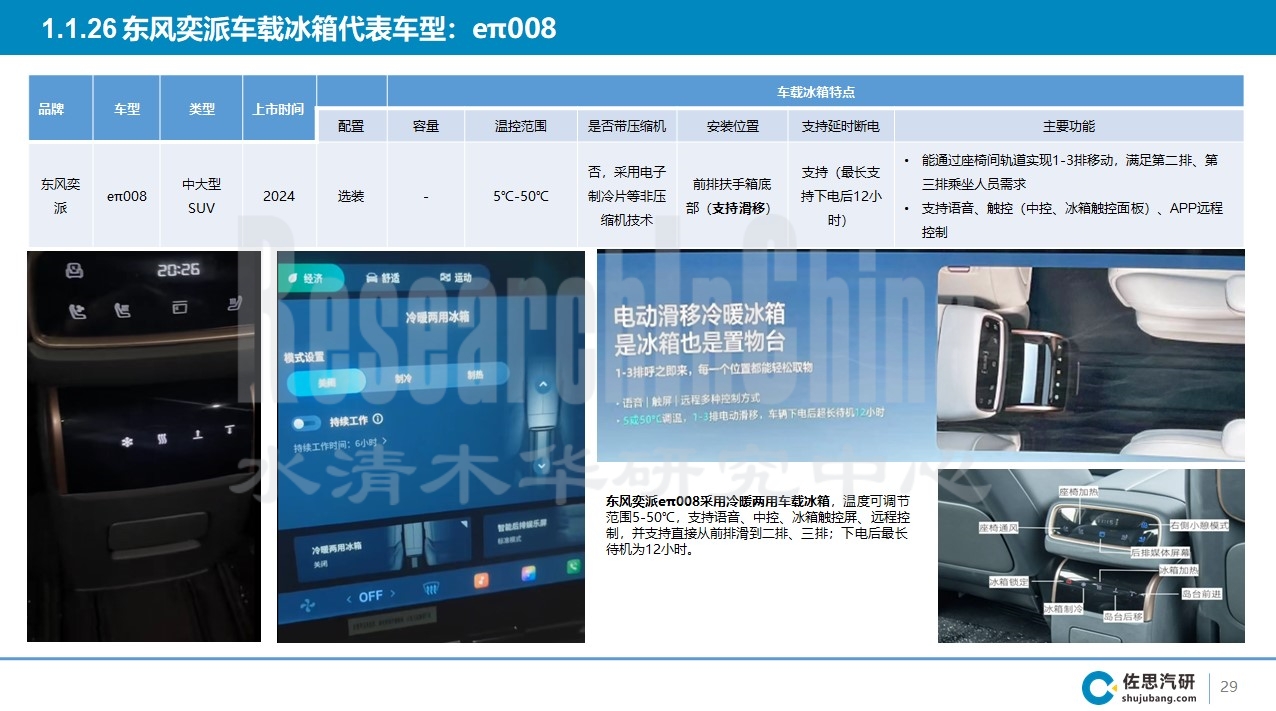Click the 座椅加热 callout label
Screen dimensions: 1276x711
point(1080,492)
